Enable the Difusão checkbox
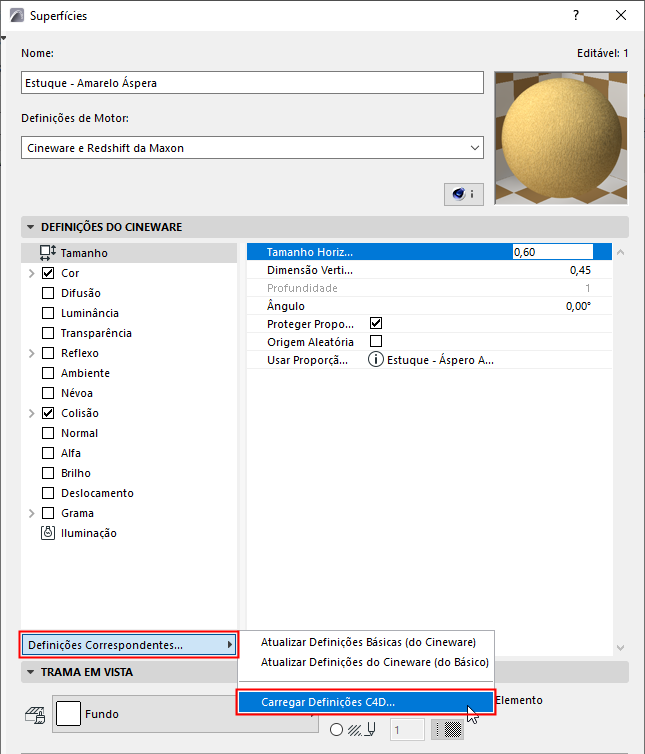 (x=48, y=293)
